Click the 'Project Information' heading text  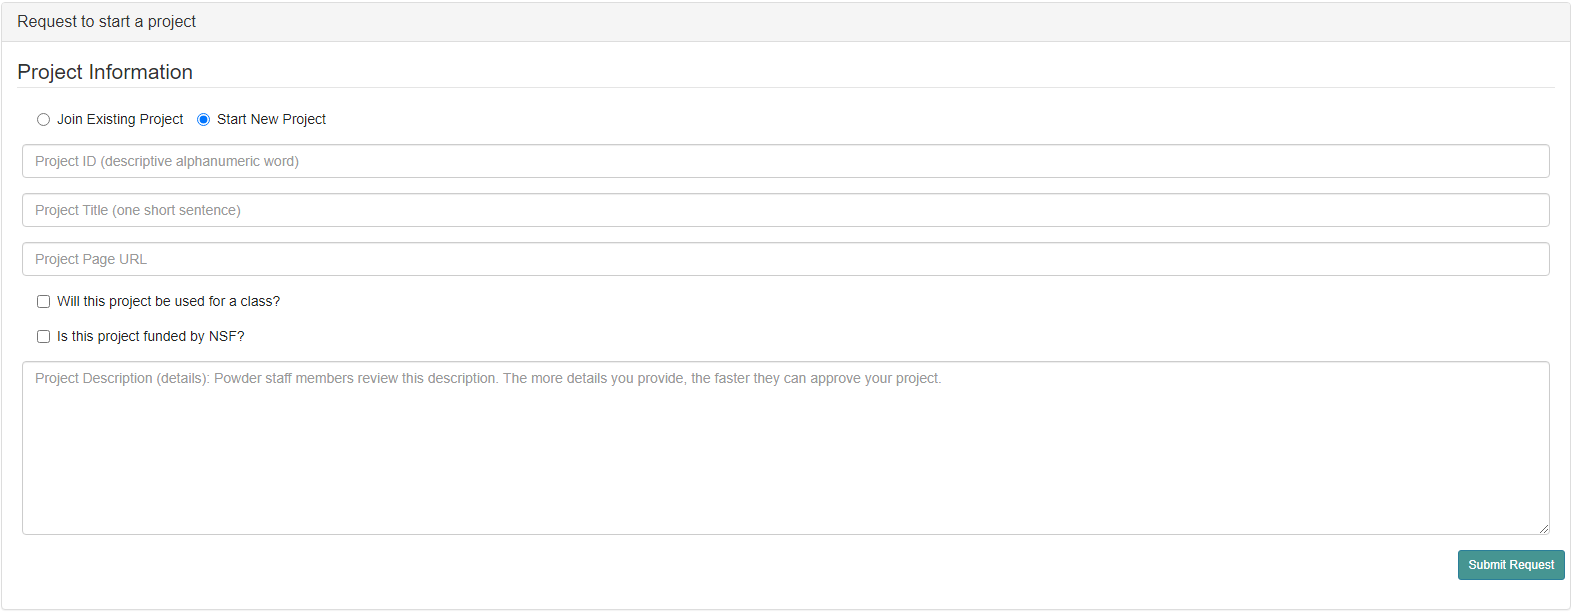point(105,72)
